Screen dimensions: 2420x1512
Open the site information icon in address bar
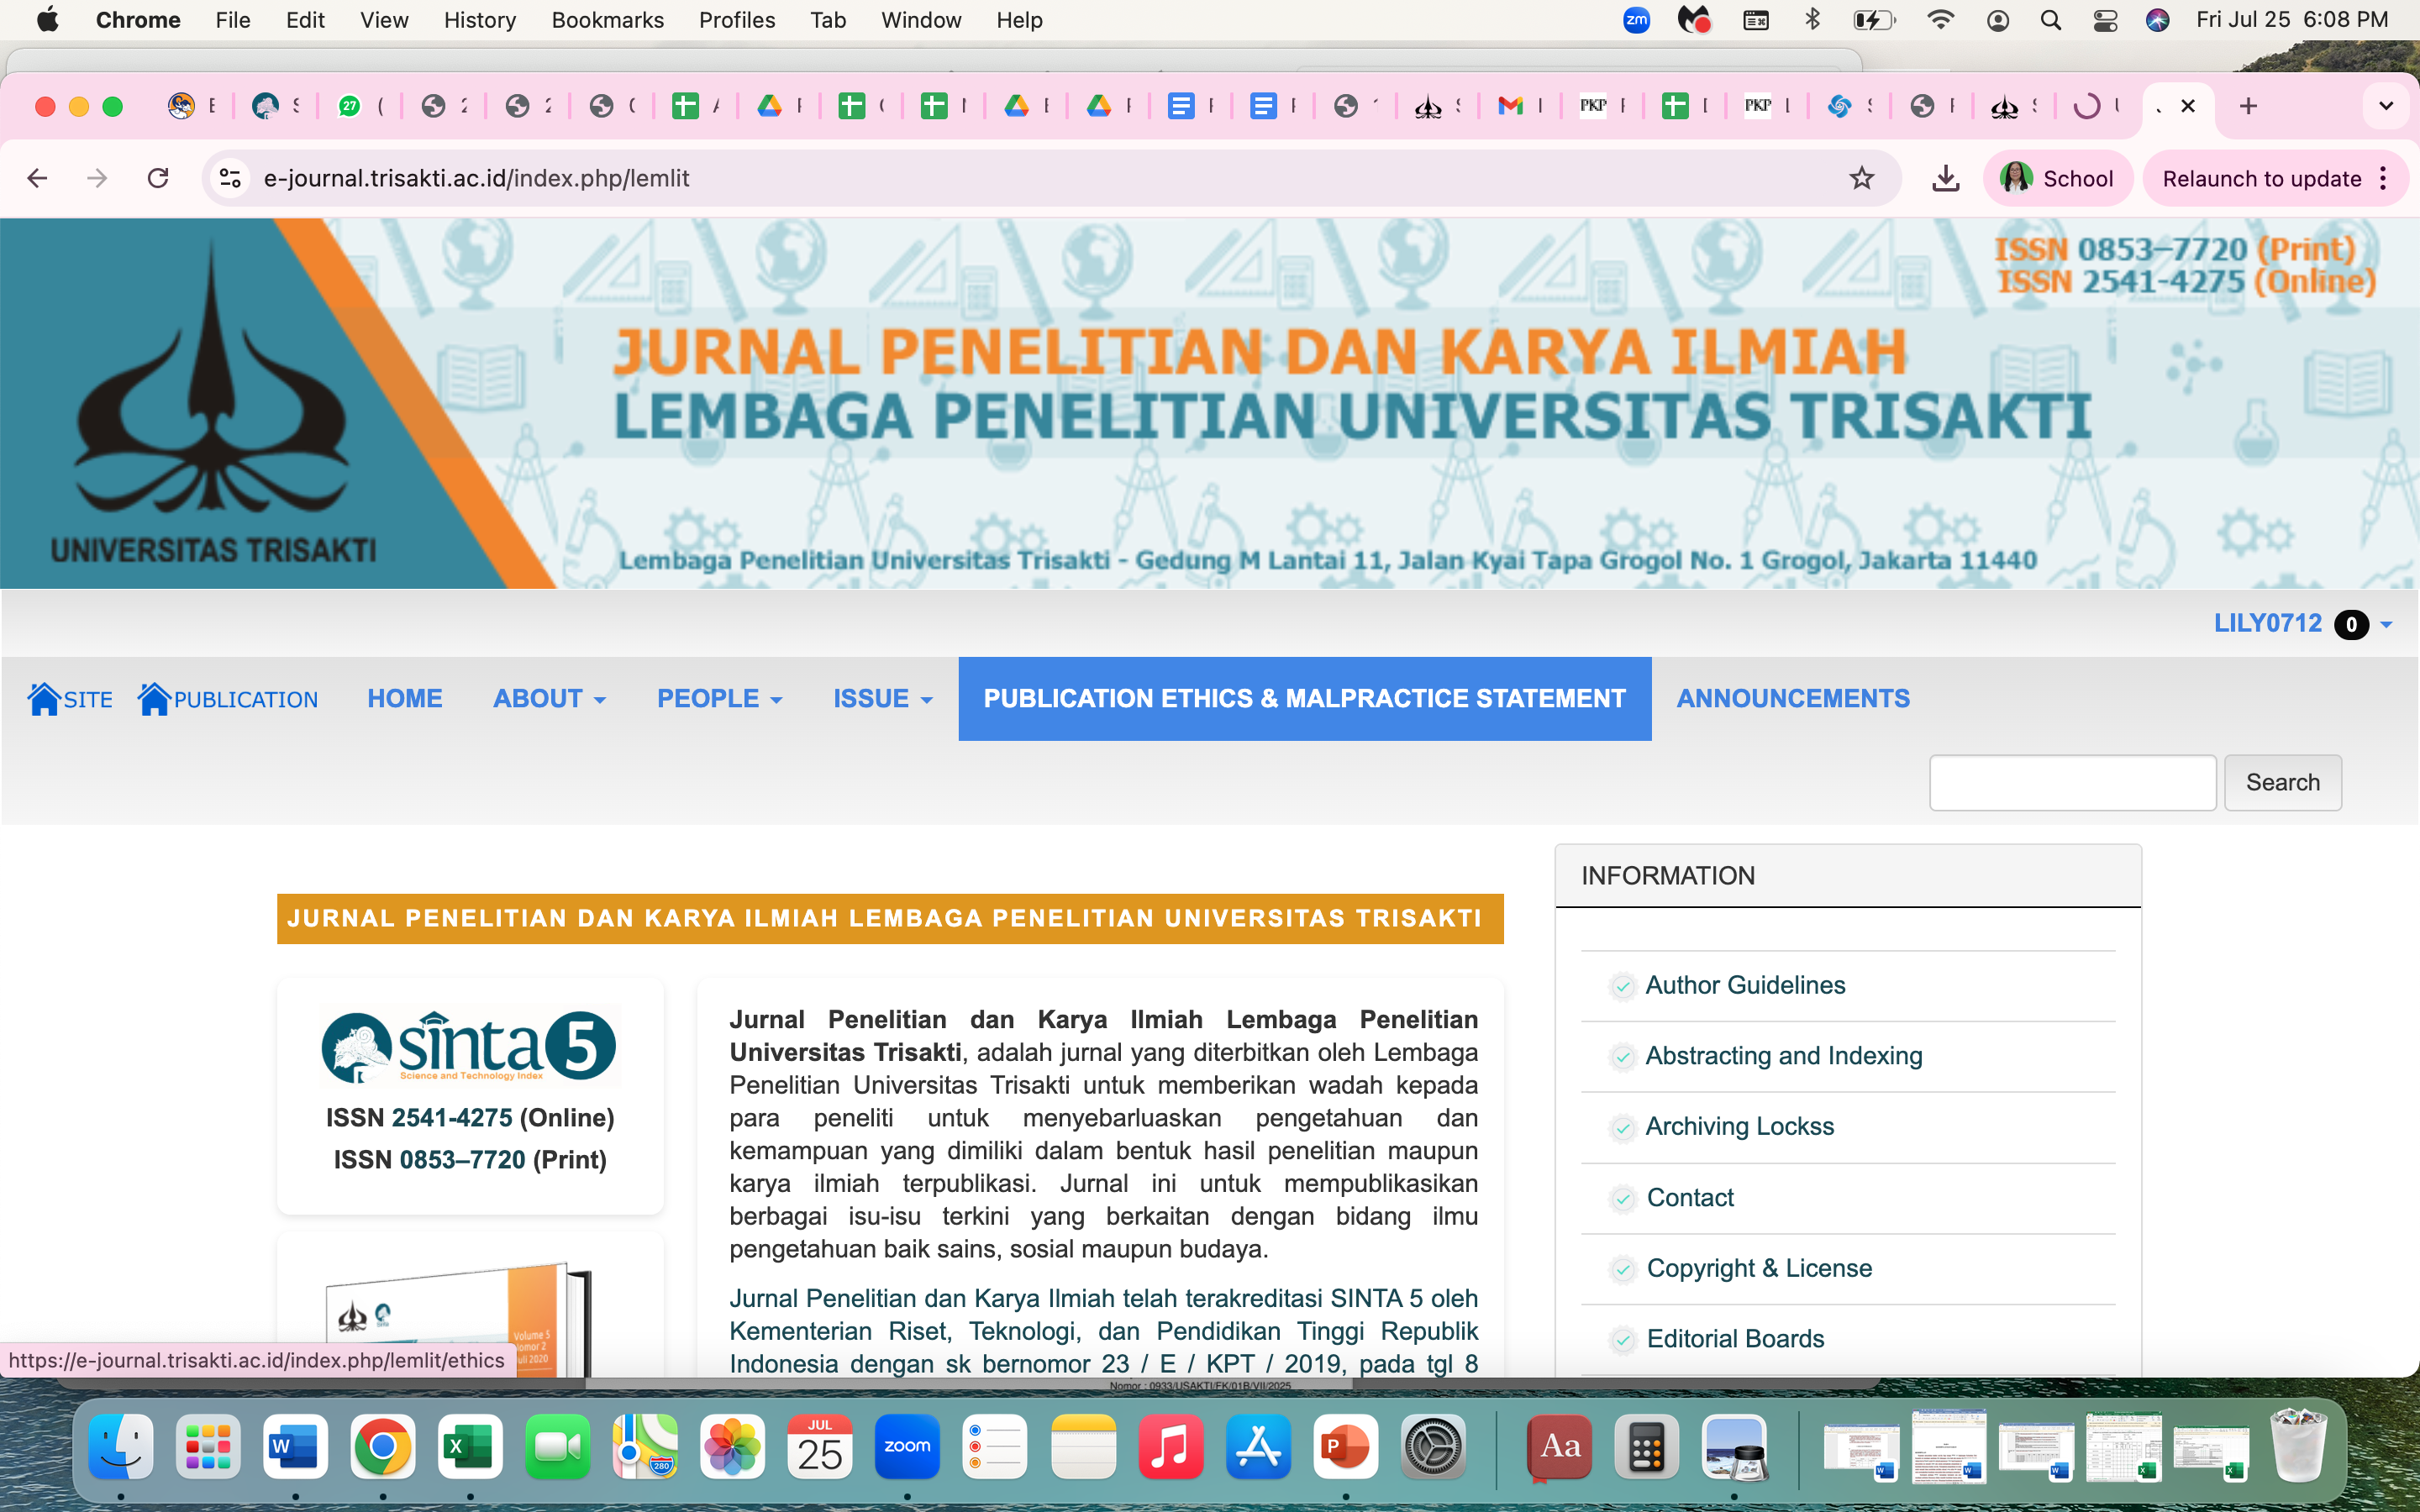230,178
